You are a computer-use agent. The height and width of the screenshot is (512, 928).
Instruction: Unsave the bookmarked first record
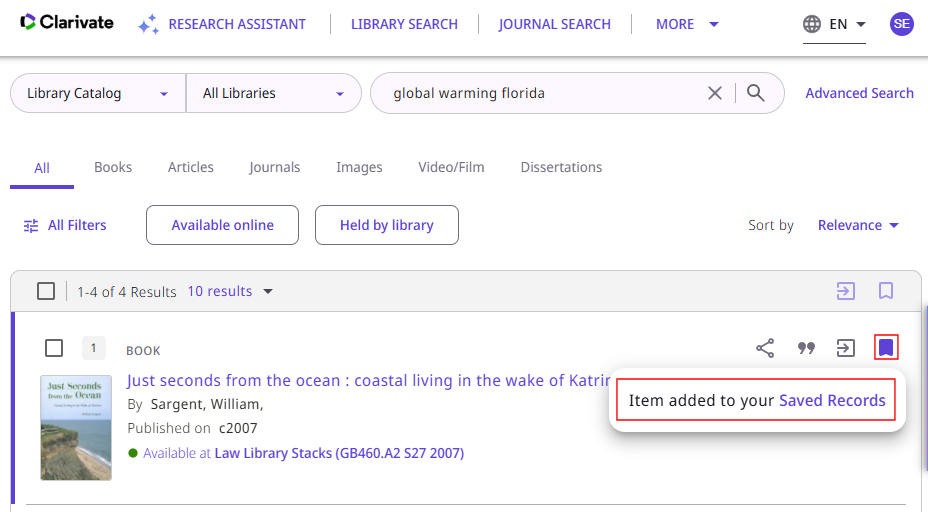pos(886,348)
